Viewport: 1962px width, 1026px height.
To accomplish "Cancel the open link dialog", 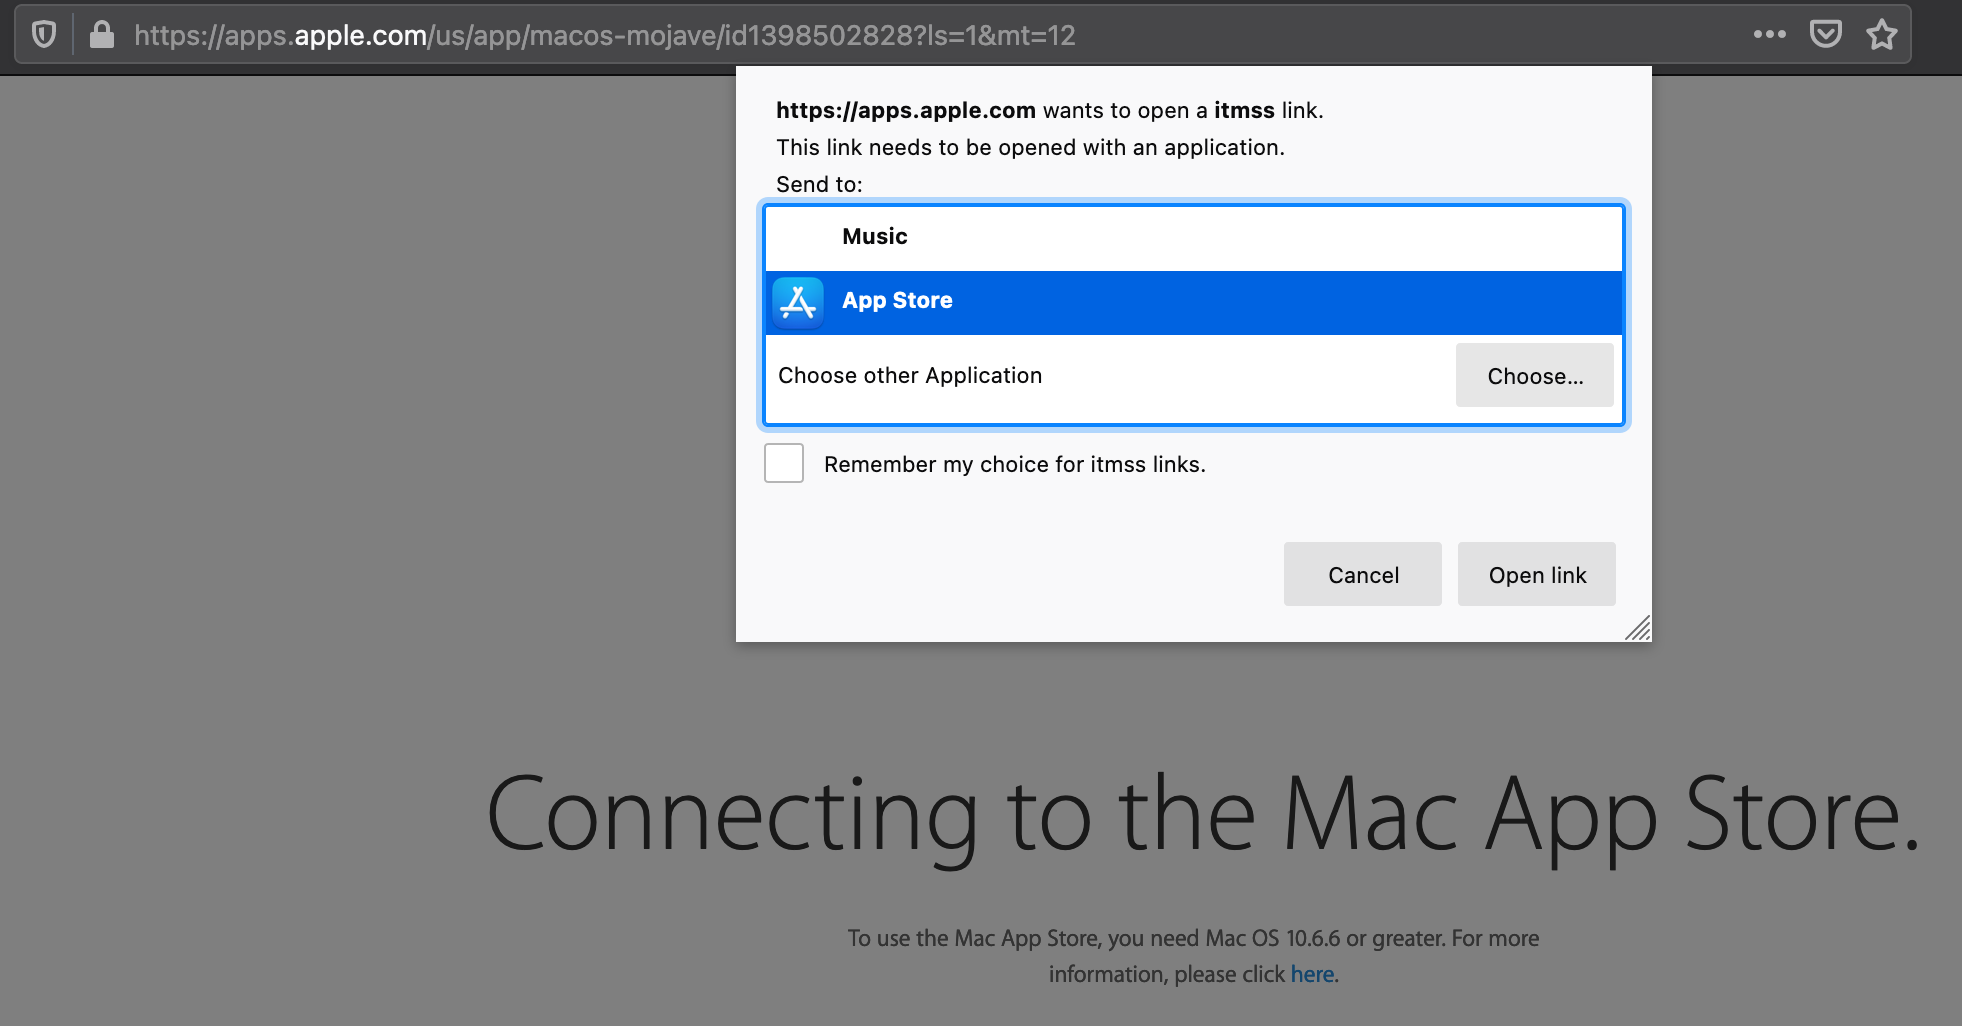I will click(1363, 575).
